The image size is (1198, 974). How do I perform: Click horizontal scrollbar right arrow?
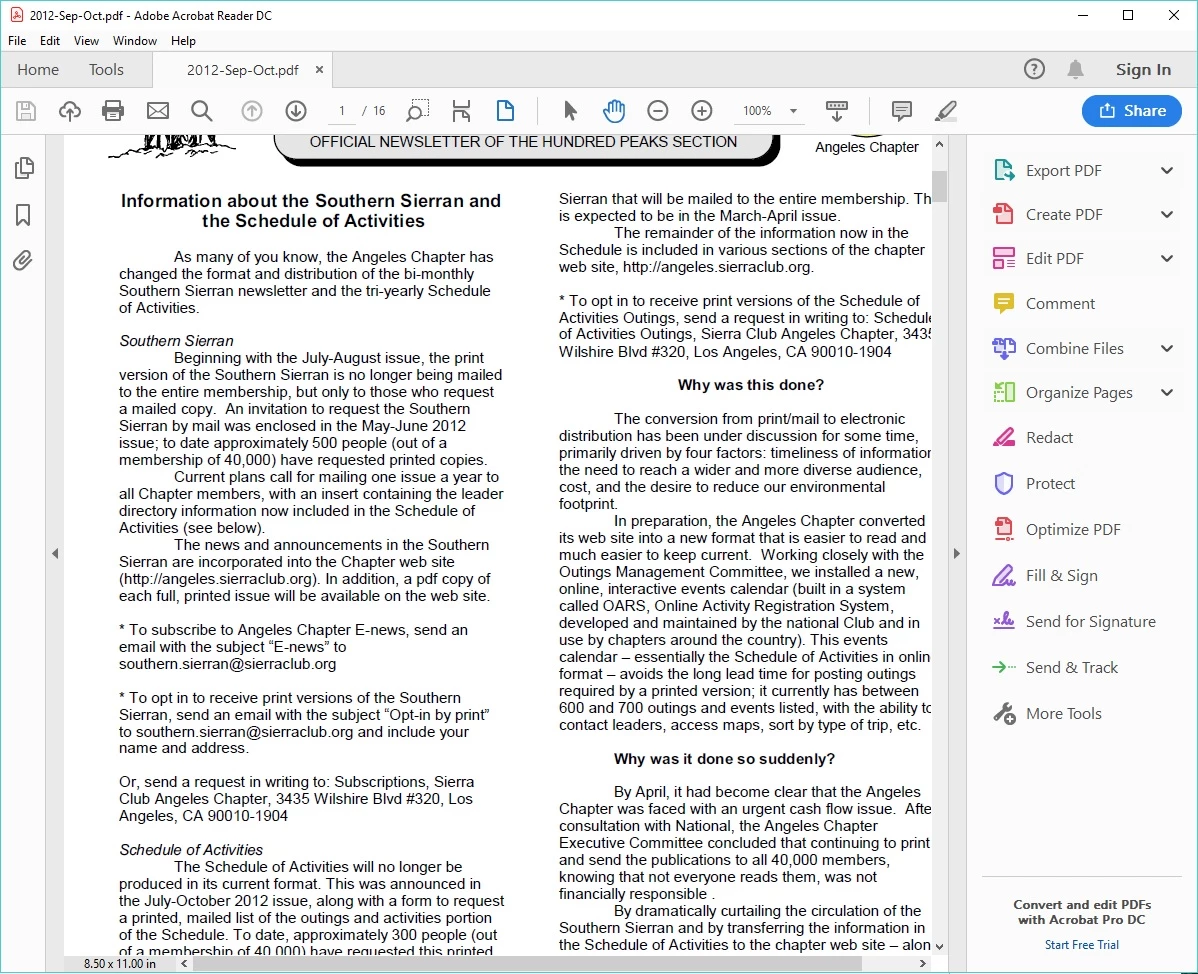(x=923, y=964)
